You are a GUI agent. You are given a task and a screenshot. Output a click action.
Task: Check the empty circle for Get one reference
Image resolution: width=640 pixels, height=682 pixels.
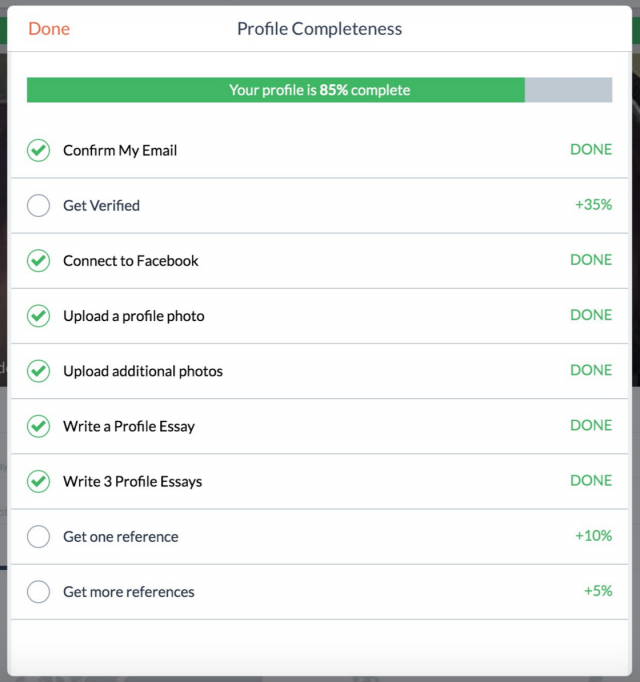pos(38,537)
